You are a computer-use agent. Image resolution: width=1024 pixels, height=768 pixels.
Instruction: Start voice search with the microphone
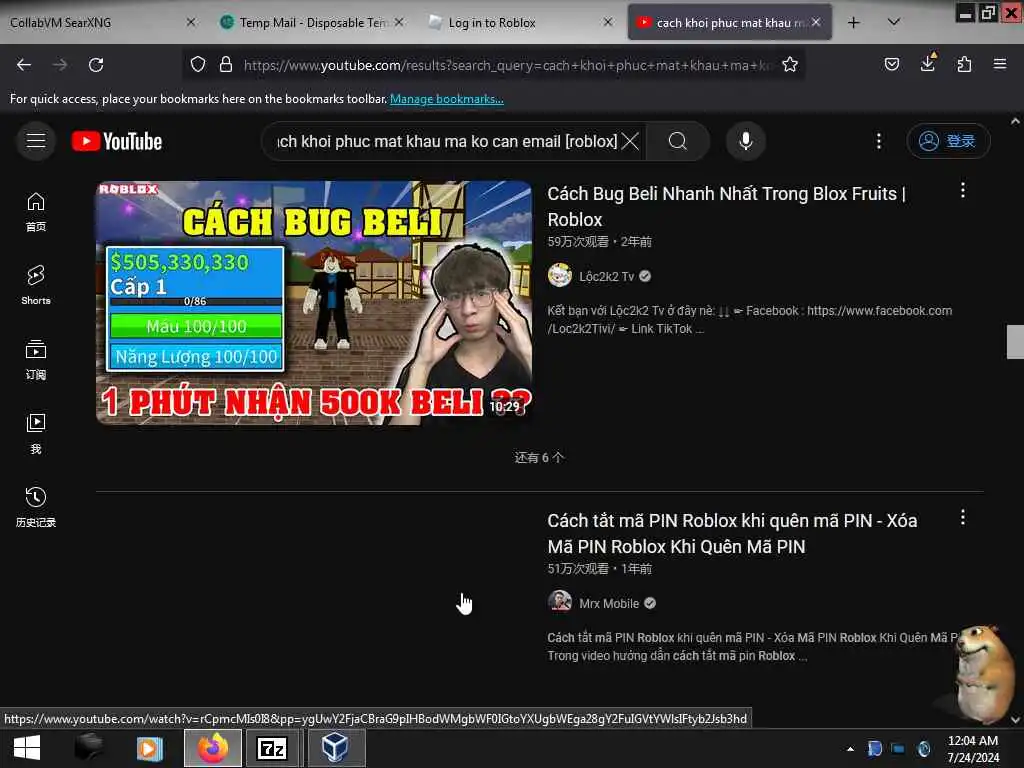[x=746, y=141]
